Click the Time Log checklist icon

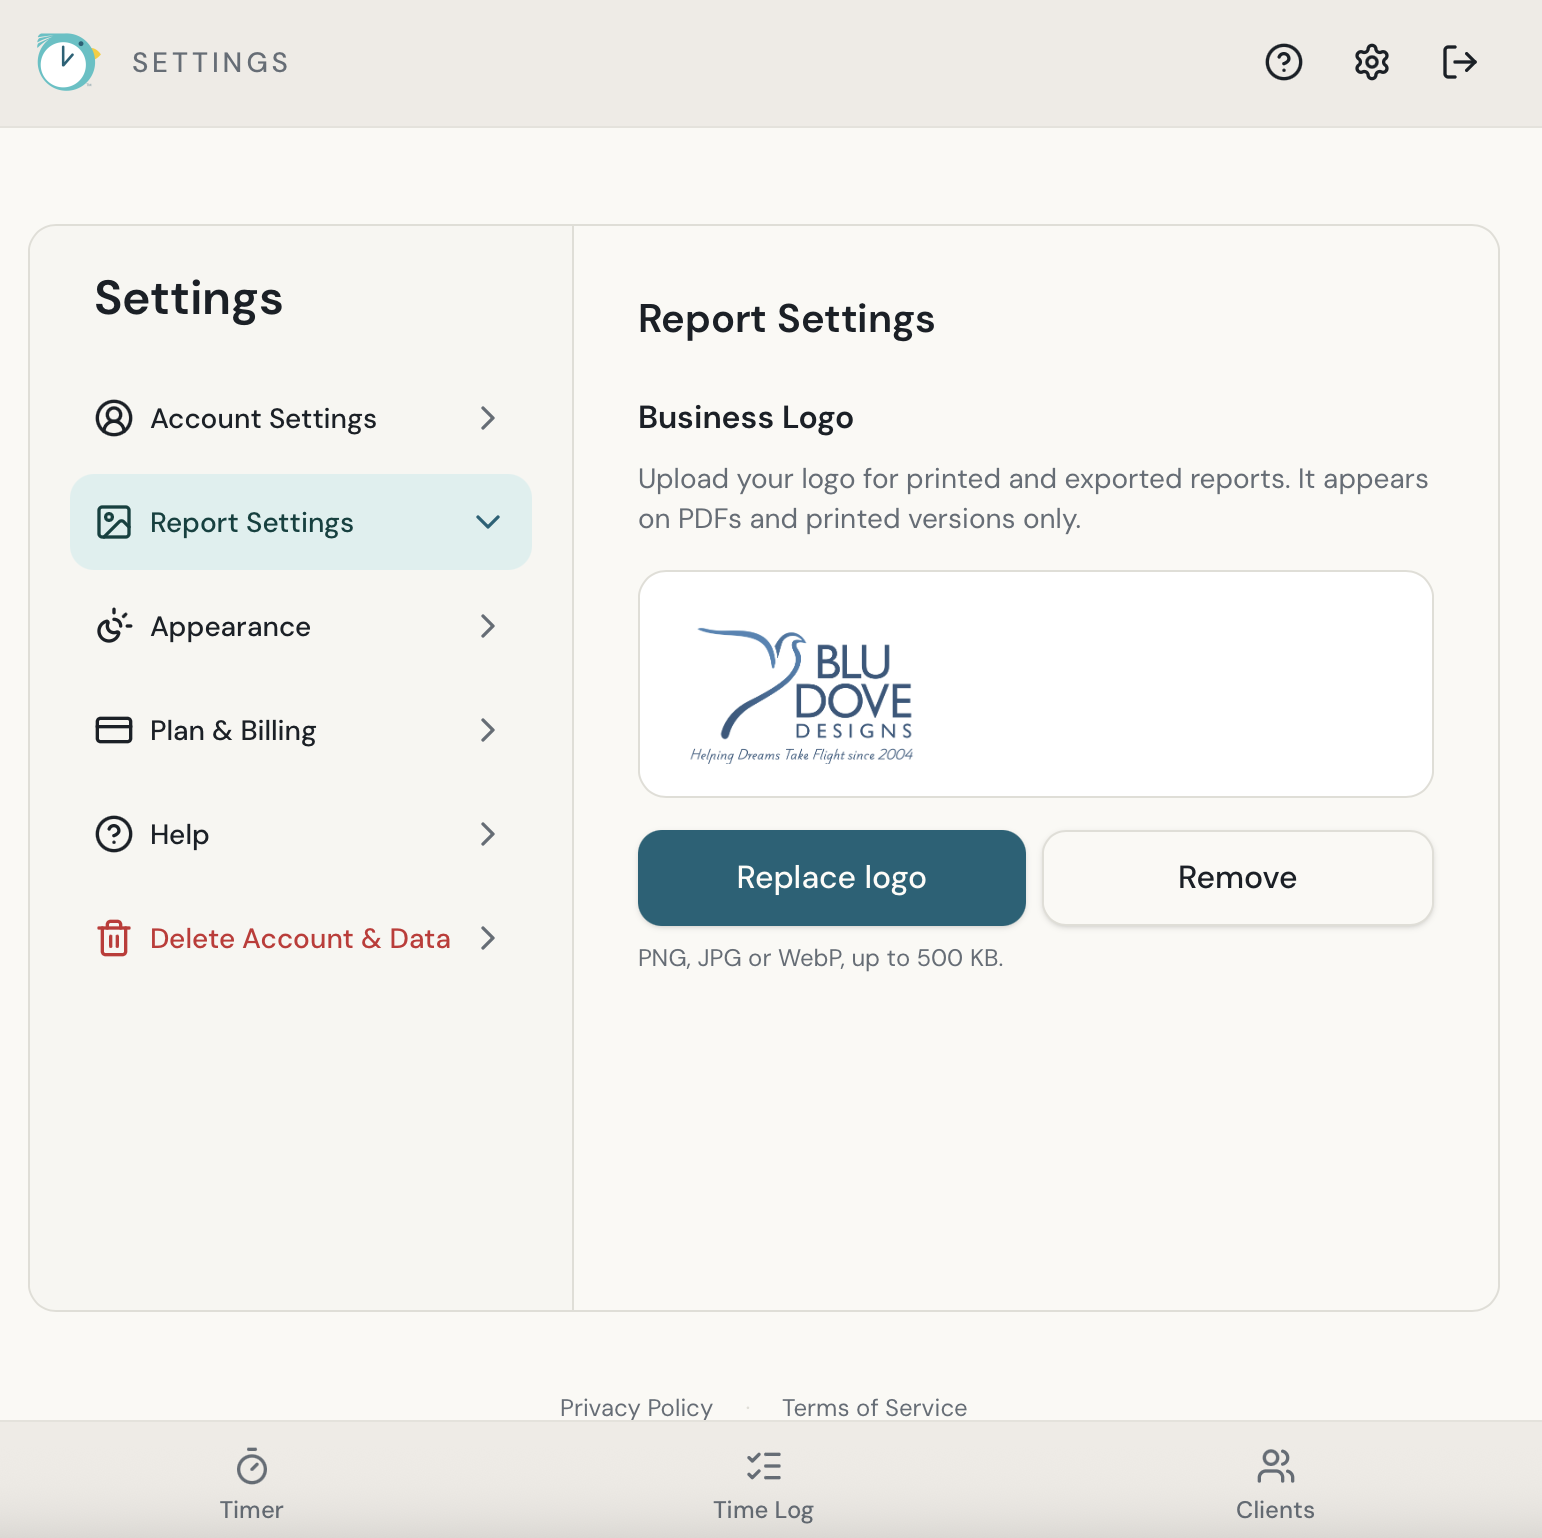[764, 1466]
